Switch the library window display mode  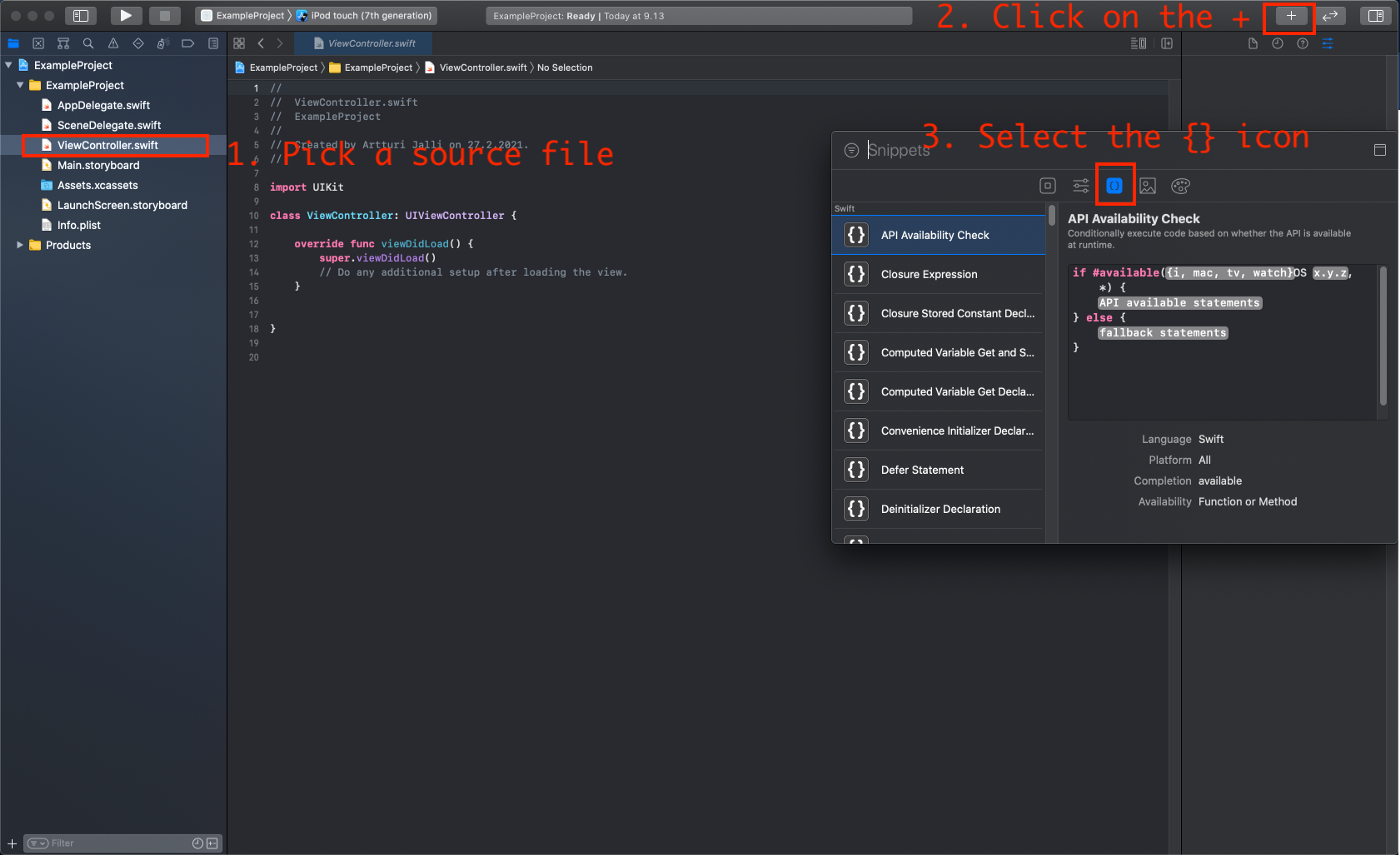[x=1380, y=150]
